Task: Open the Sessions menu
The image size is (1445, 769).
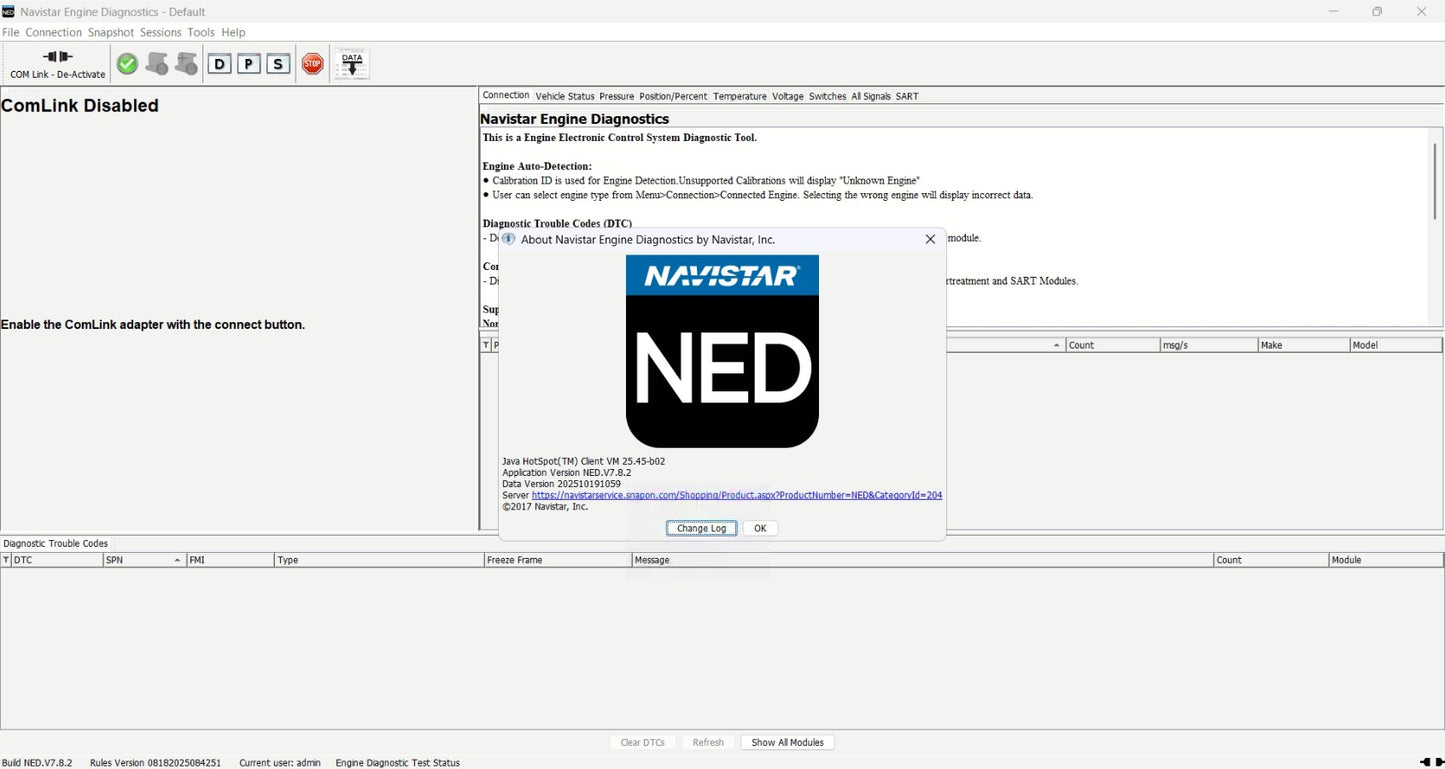Action: point(161,32)
